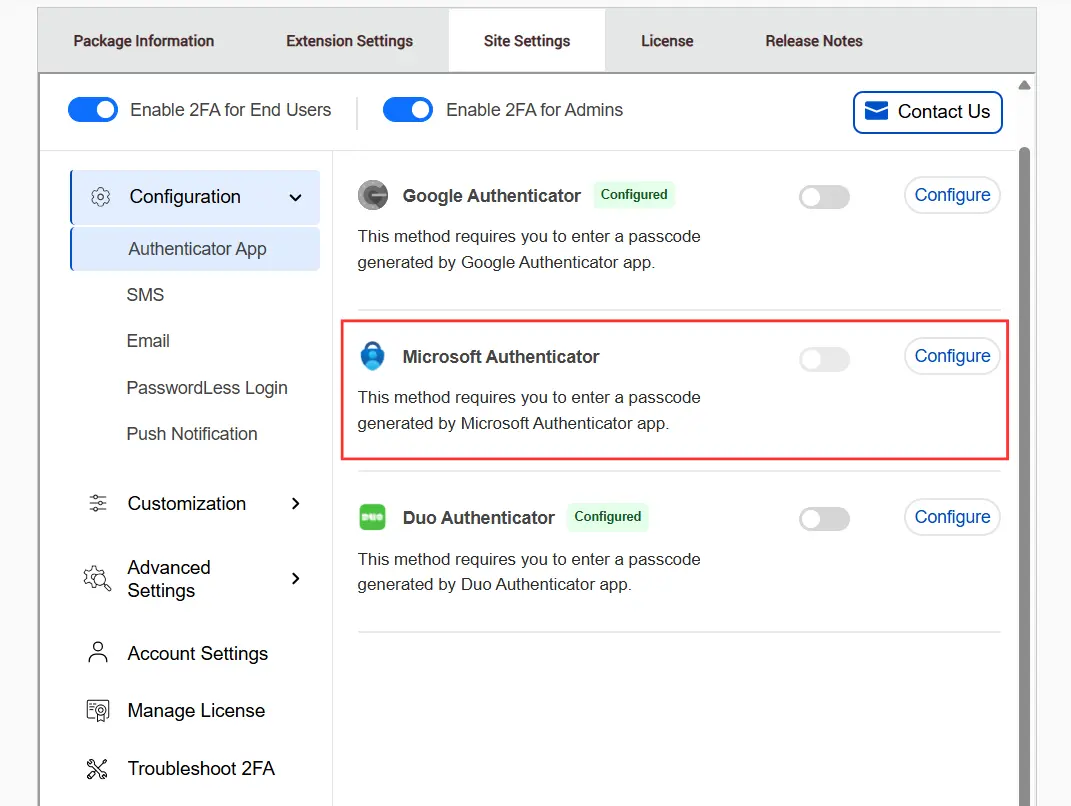Click the Google Authenticator heading text
Viewport: 1071px width, 806px height.
point(491,196)
